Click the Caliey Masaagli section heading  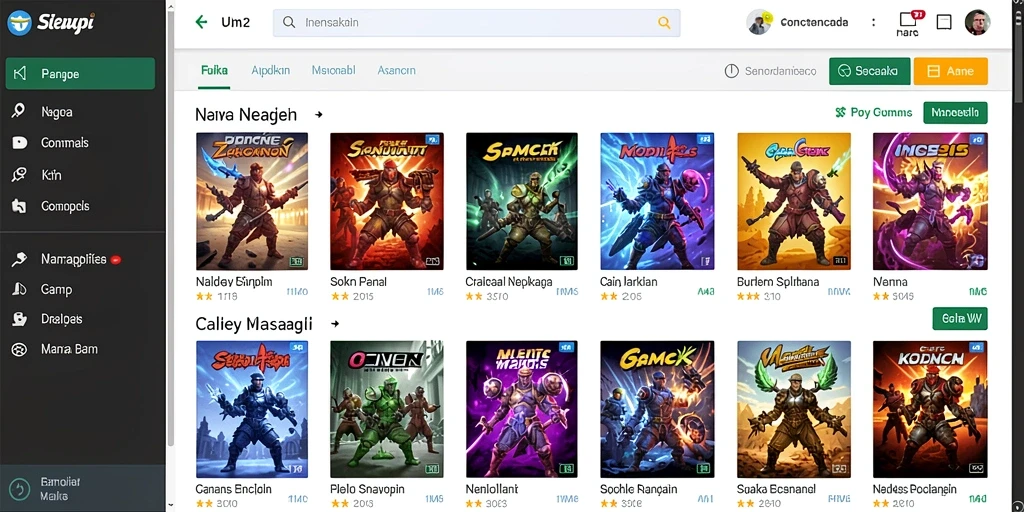coord(253,324)
